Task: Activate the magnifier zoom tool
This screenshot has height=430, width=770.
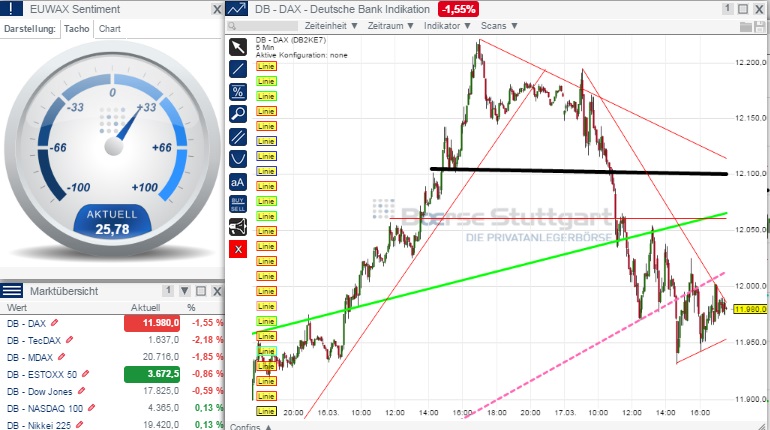Action: point(238,114)
